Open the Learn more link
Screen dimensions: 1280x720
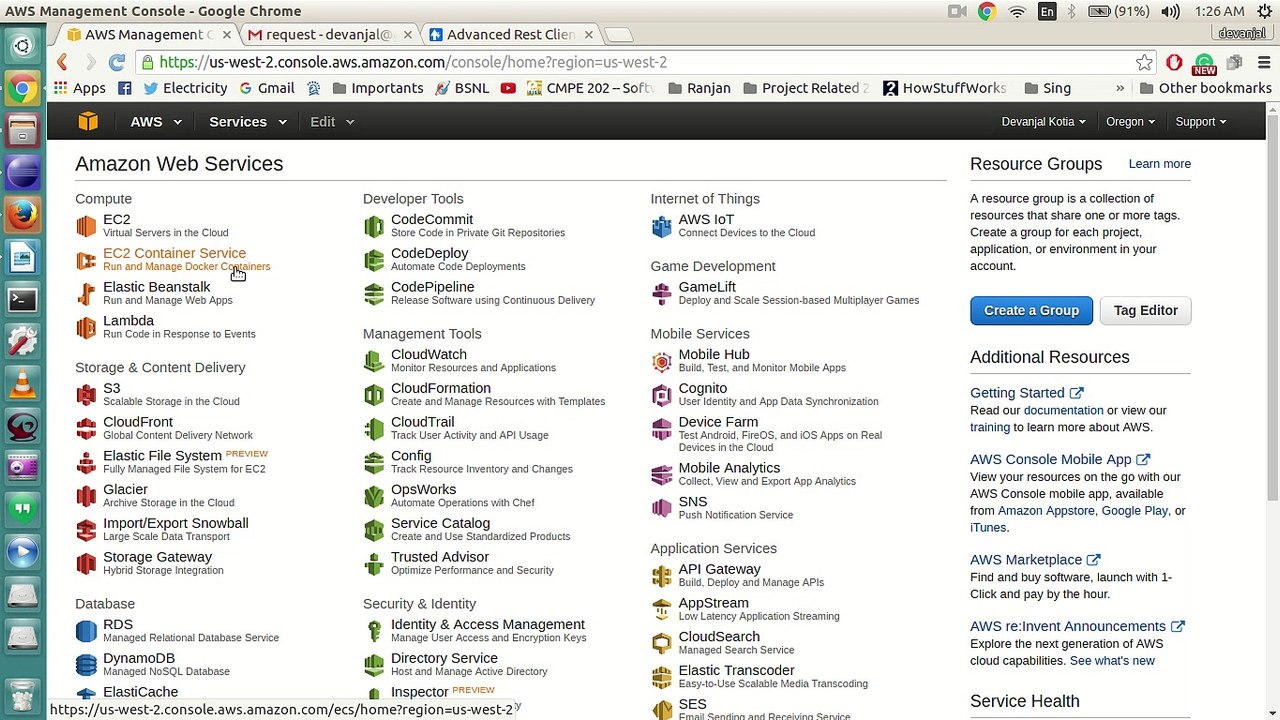[x=1159, y=164]
